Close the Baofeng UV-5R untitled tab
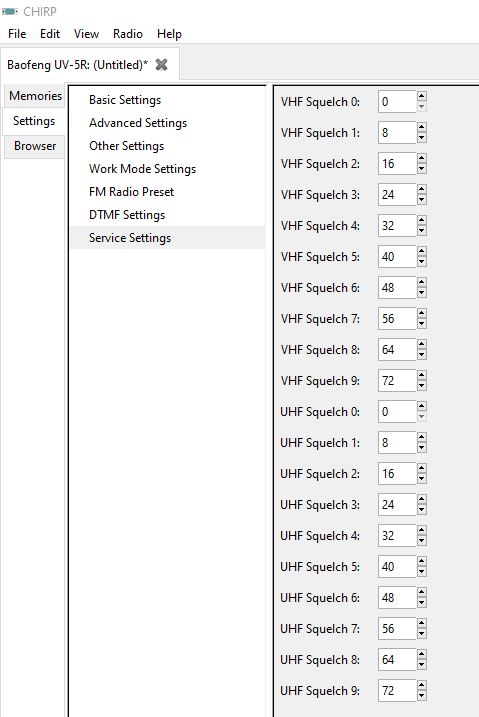Viewport: 479px width, 717px height. [161, 65]
